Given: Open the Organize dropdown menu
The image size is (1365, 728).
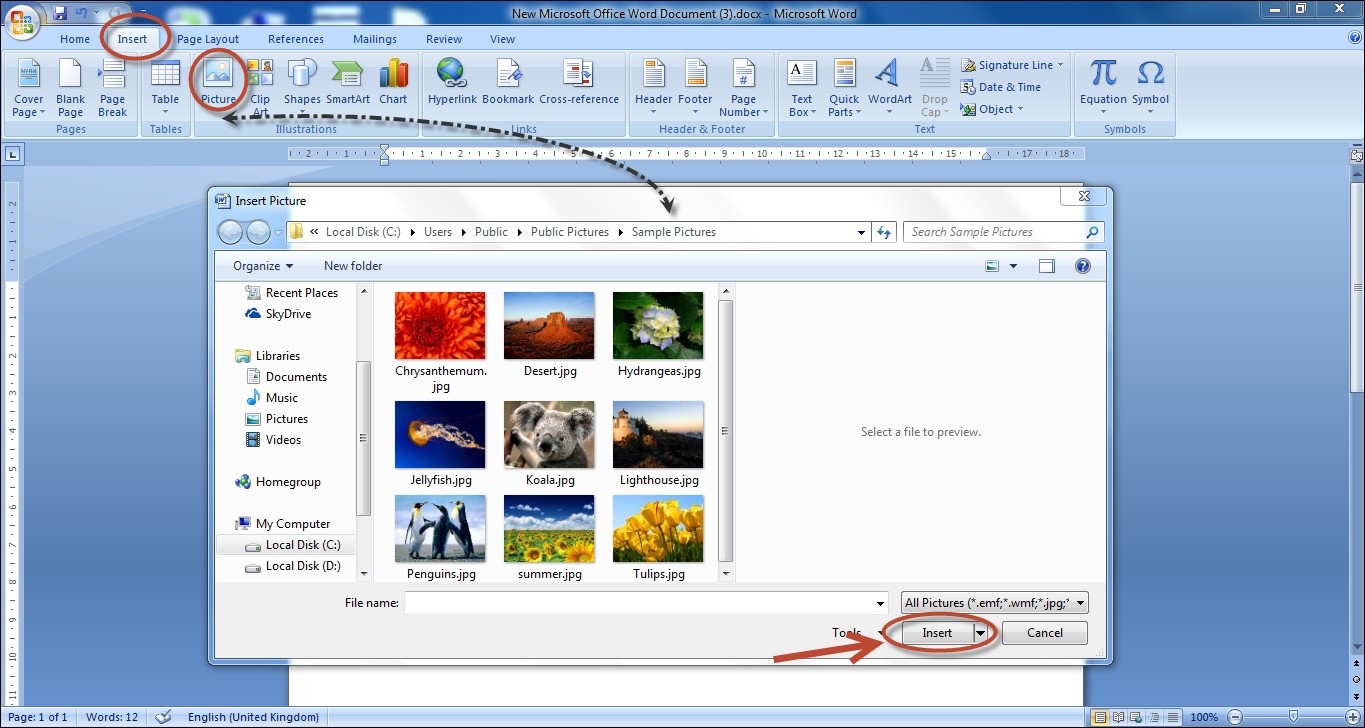Looking at the screenshot, I should [x=263, y=266].
